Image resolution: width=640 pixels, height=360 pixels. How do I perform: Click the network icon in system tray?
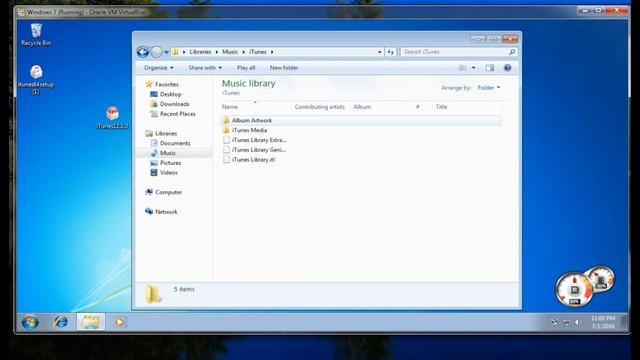(x=566, y=322)
